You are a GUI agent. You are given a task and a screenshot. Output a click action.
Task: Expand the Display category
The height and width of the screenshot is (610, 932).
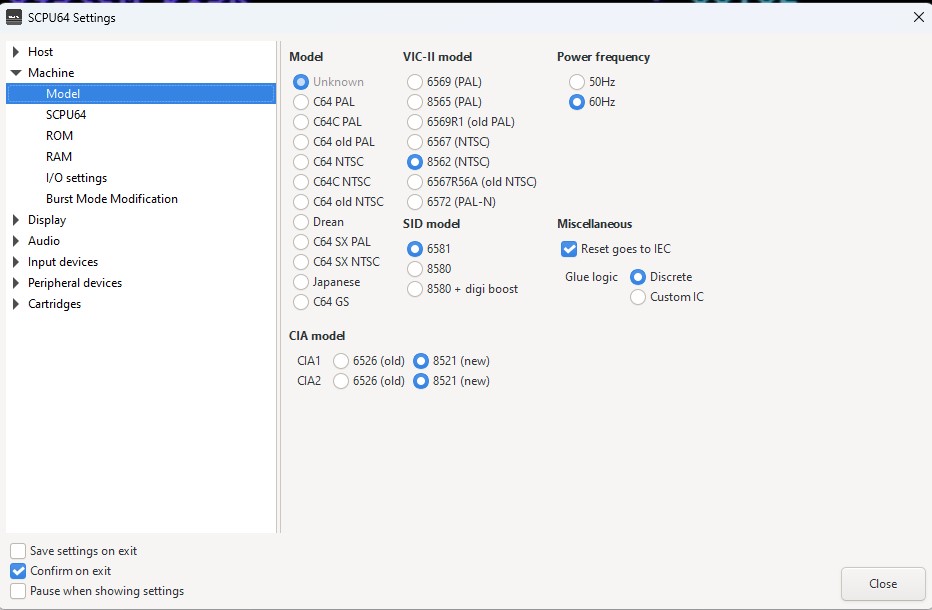coord(15,220)
